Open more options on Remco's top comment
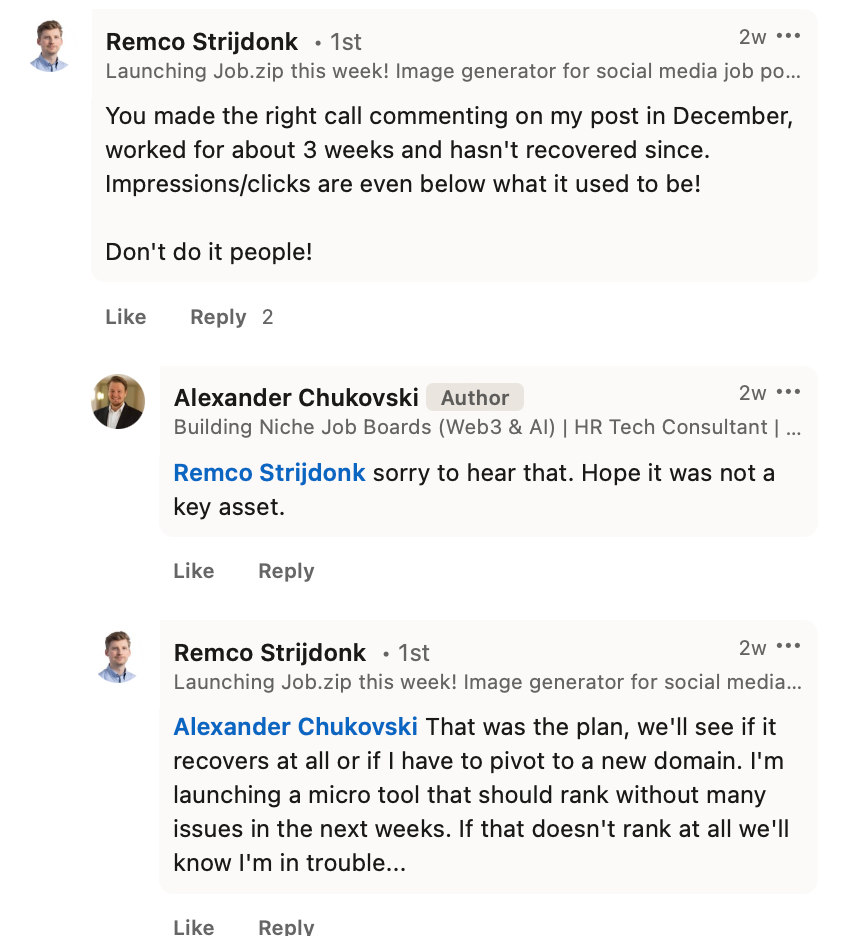 pos(789,37)
